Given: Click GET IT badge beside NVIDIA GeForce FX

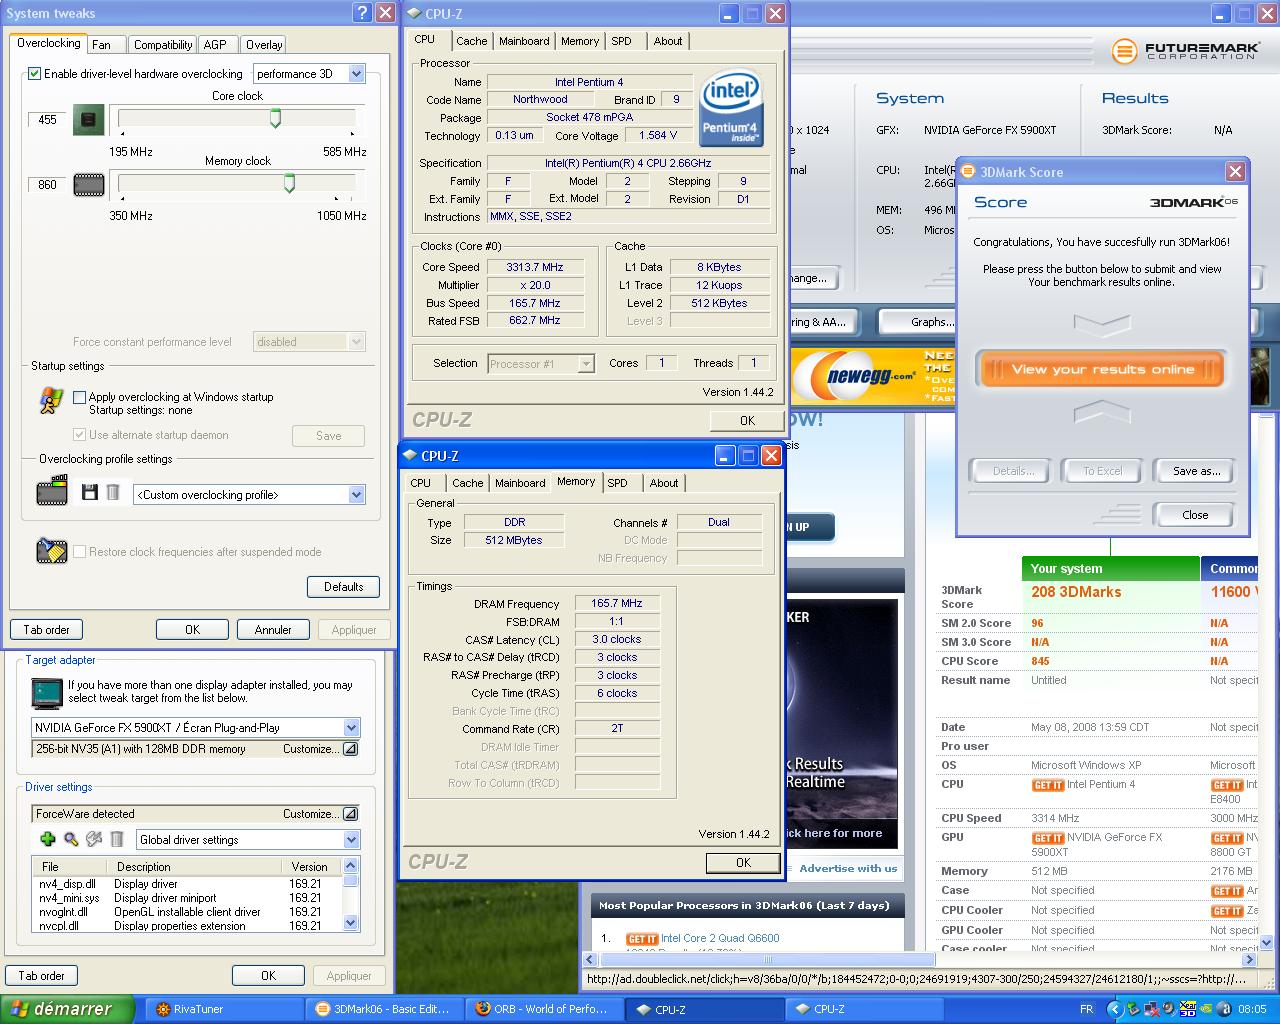Looking at the screenshot, I should [1047, 838].
